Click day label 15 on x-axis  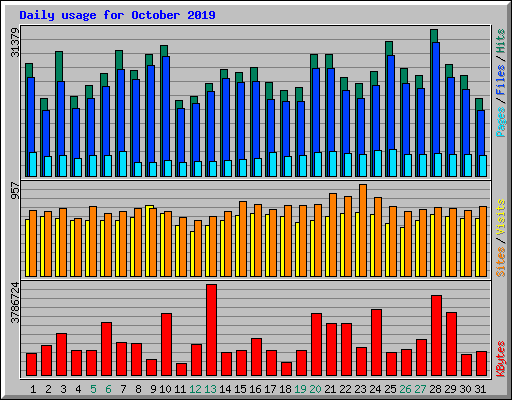click(x=240, y=389)
